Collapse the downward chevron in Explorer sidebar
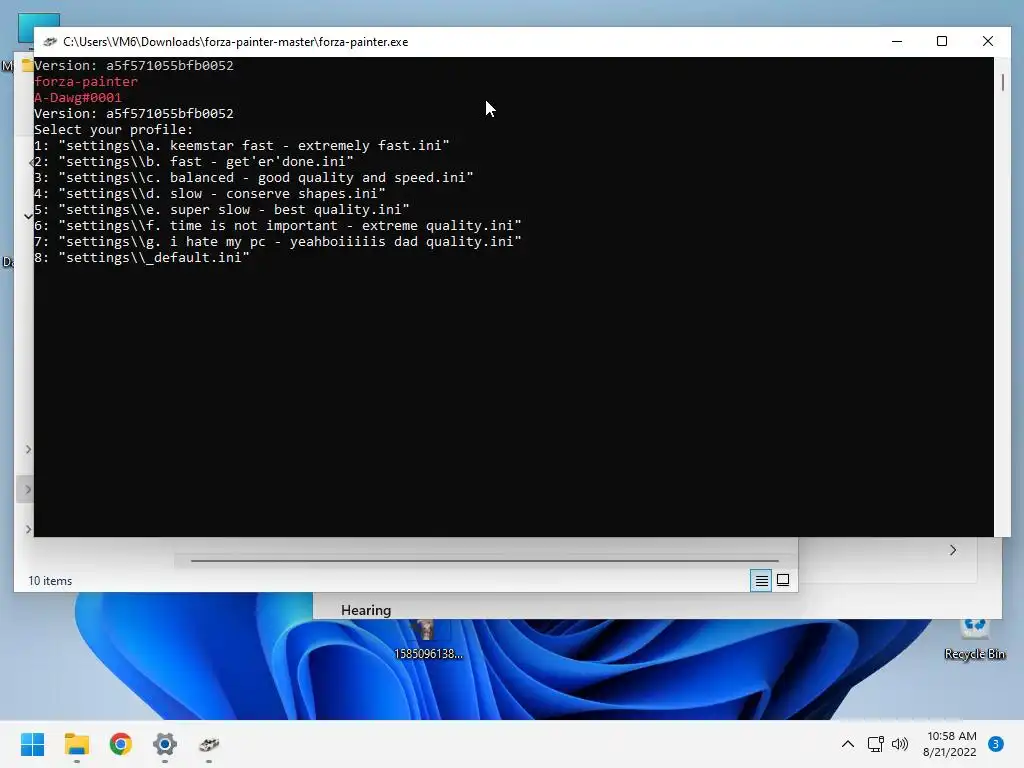Image resolution: width=1024 pixels, height=768 pixels. pos(28,216)
